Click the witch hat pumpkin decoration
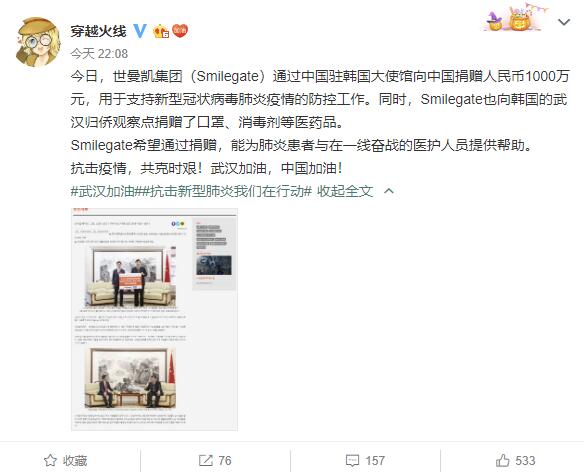 click(495, 21)
